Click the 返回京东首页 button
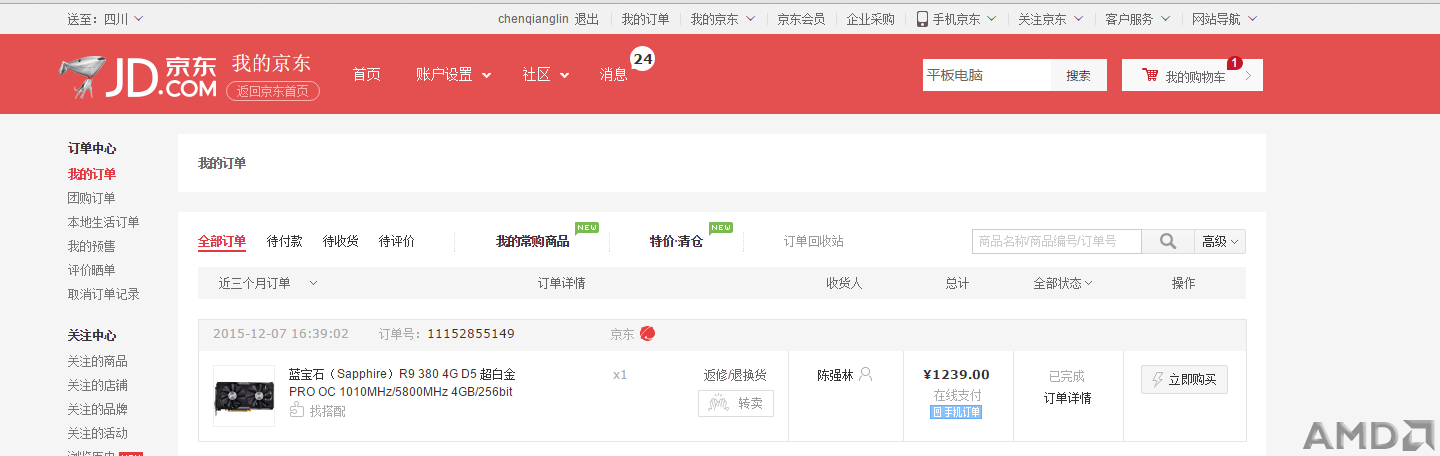The image size is (1440, 456). 273,91
